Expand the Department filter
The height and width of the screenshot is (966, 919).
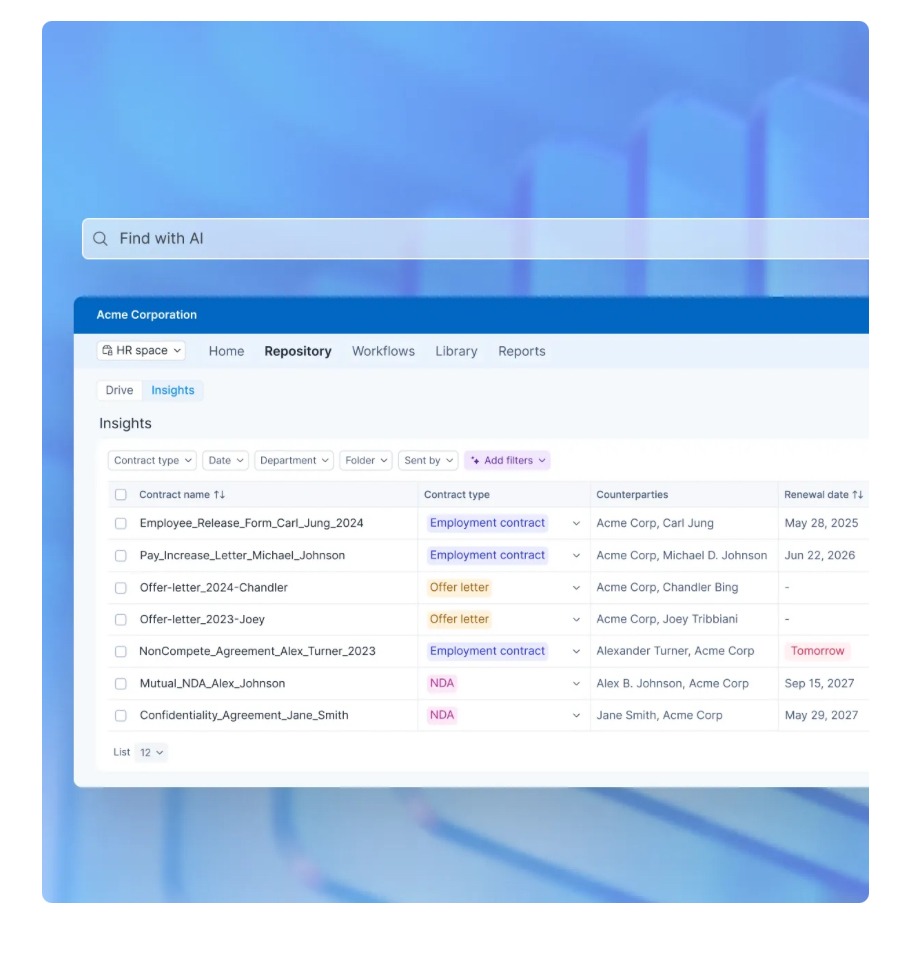293,461
